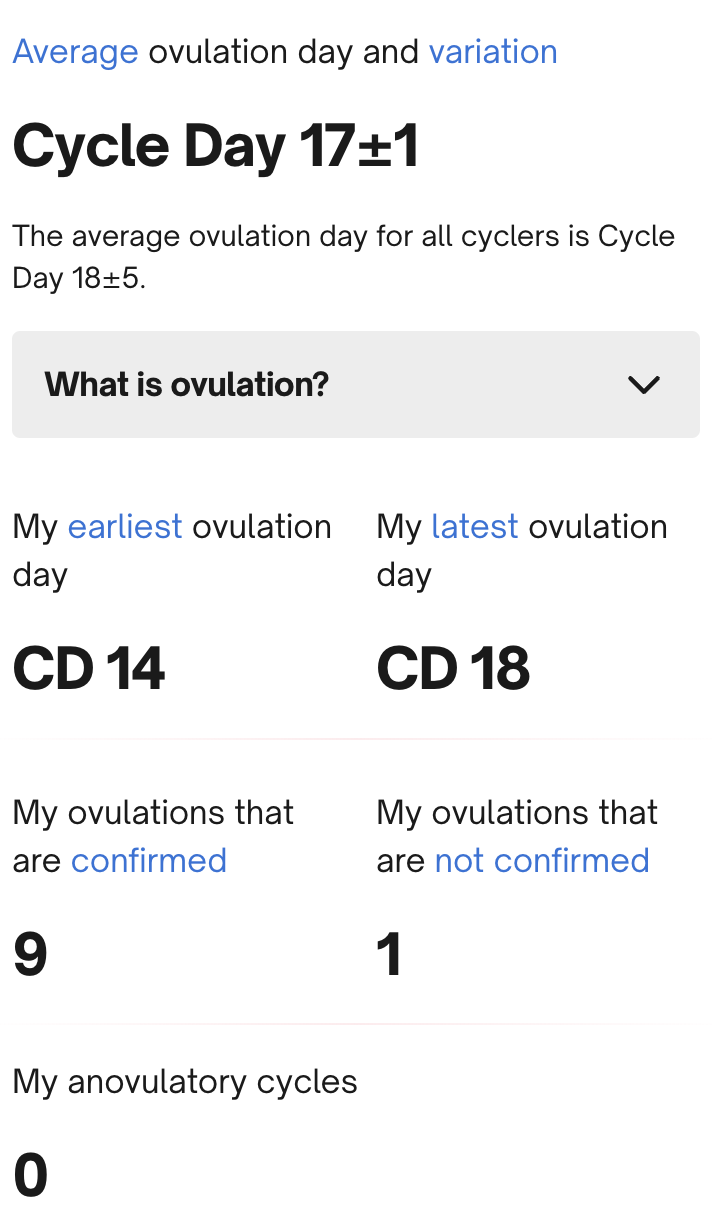Click the anovulatory cycles count 0

30,1175
